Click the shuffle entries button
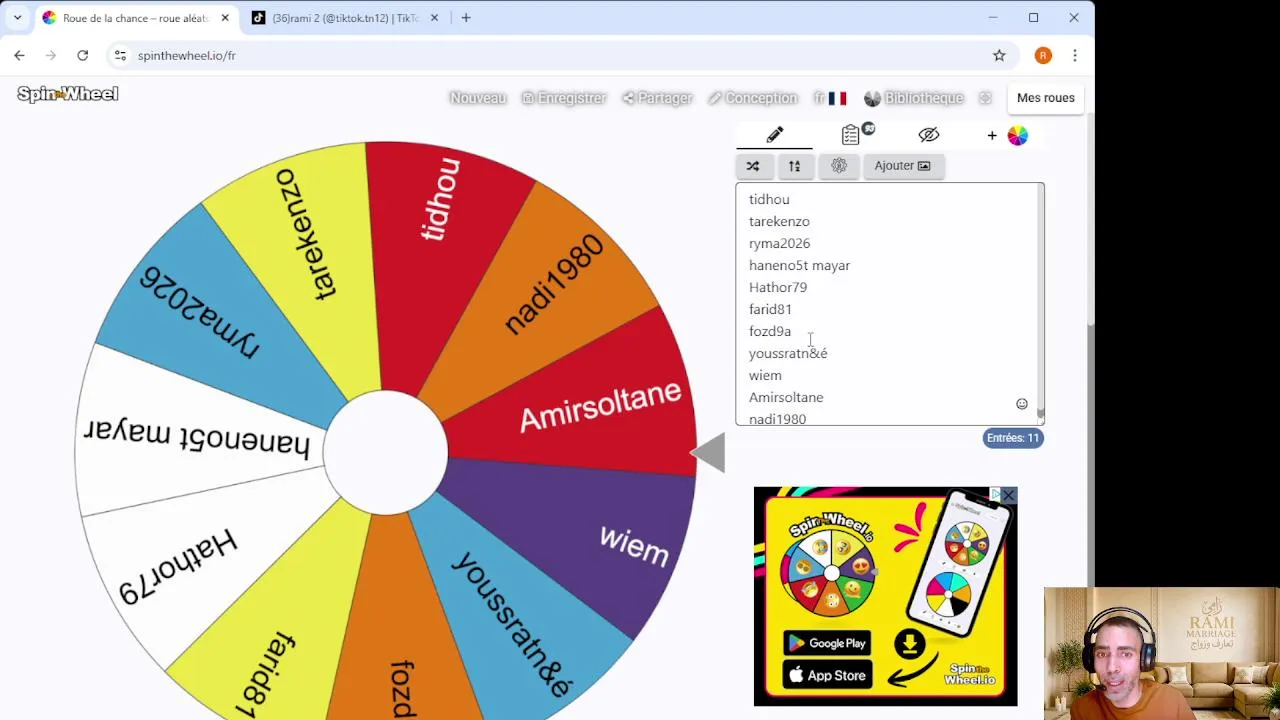 [x=753, y=166]
